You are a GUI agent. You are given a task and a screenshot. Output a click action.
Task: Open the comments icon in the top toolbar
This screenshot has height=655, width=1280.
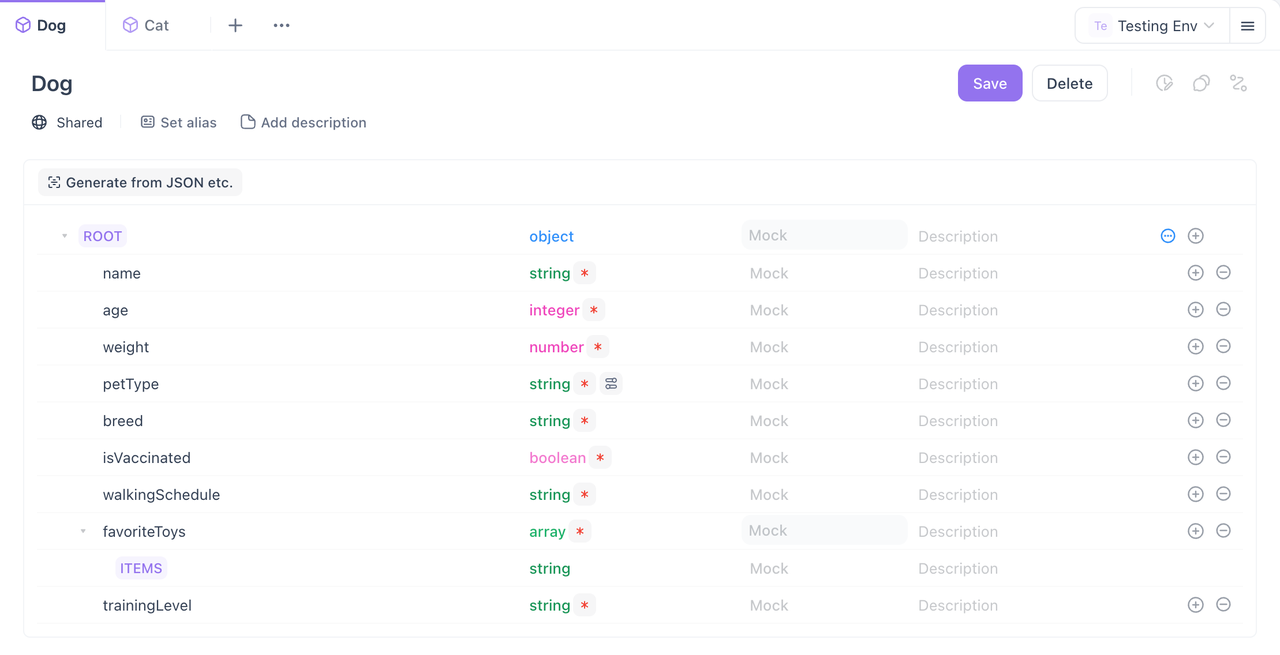(x=1201, y=83)
